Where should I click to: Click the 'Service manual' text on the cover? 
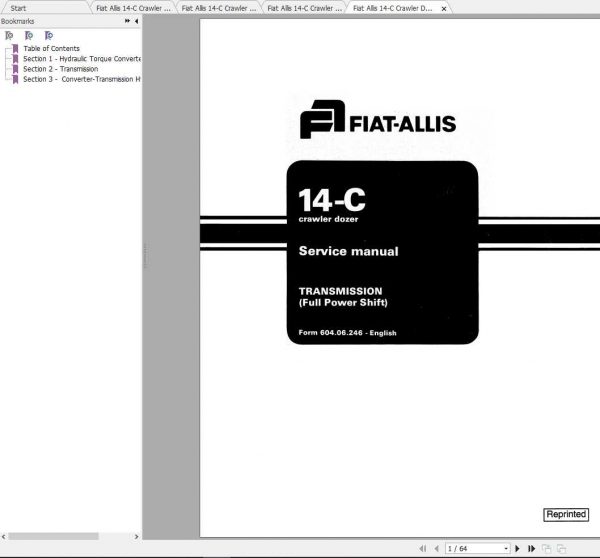tap(348, 251)
